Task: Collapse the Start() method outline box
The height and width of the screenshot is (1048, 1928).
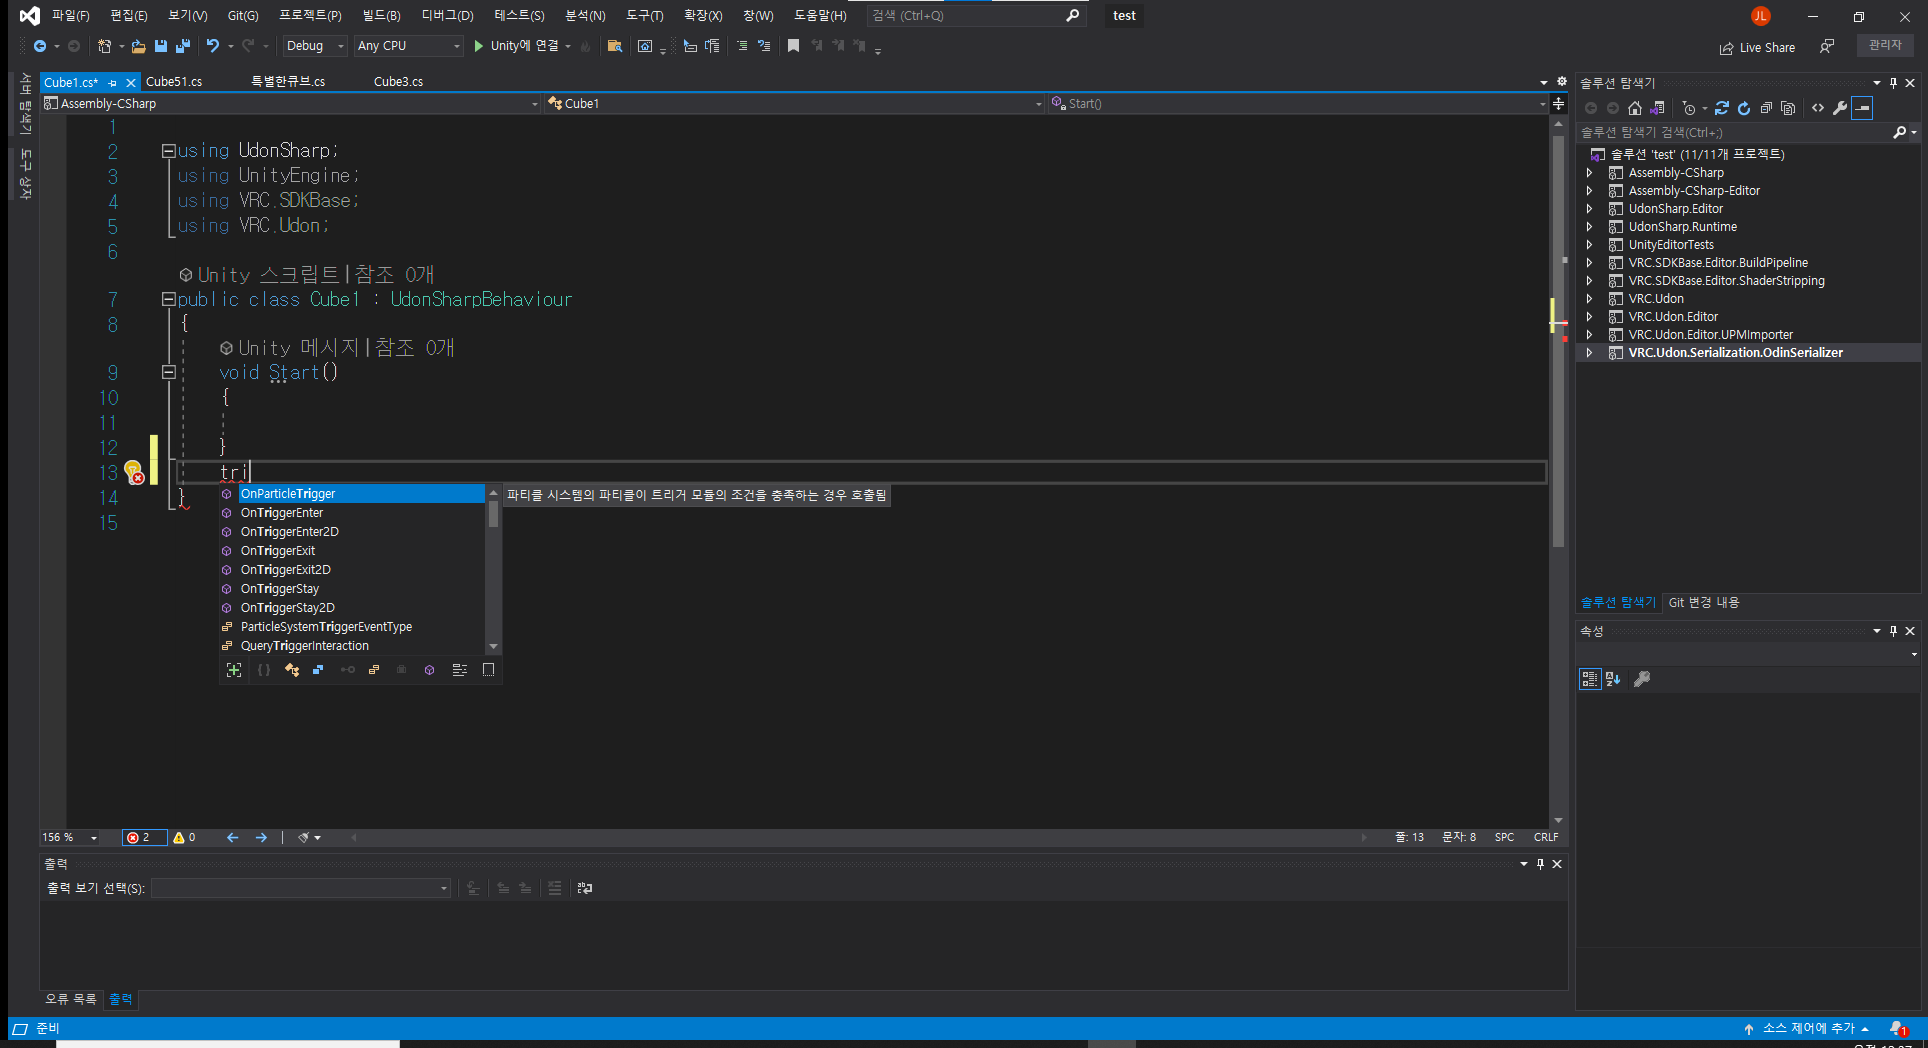Action: (169, 372)
